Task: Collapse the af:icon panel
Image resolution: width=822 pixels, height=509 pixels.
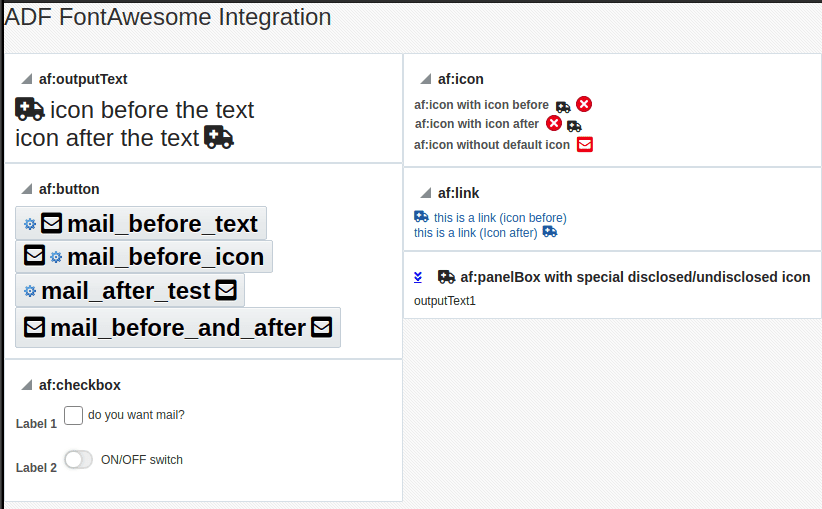Action: (425, 79)
